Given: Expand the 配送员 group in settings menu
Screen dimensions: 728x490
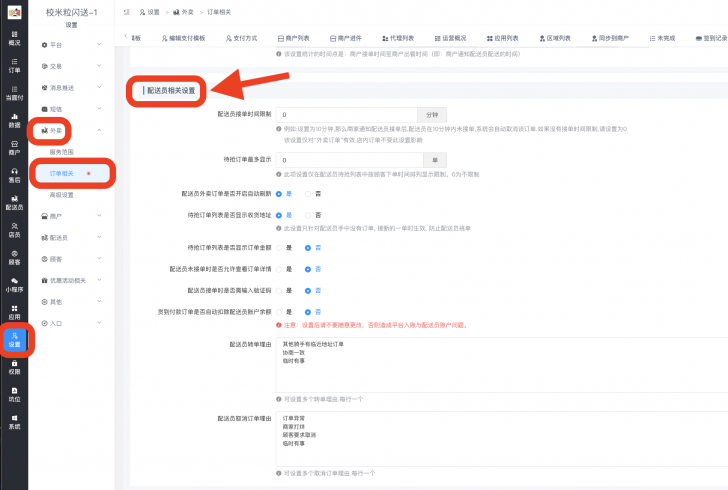Looking at the screenshot, I should tap(72, 237).
